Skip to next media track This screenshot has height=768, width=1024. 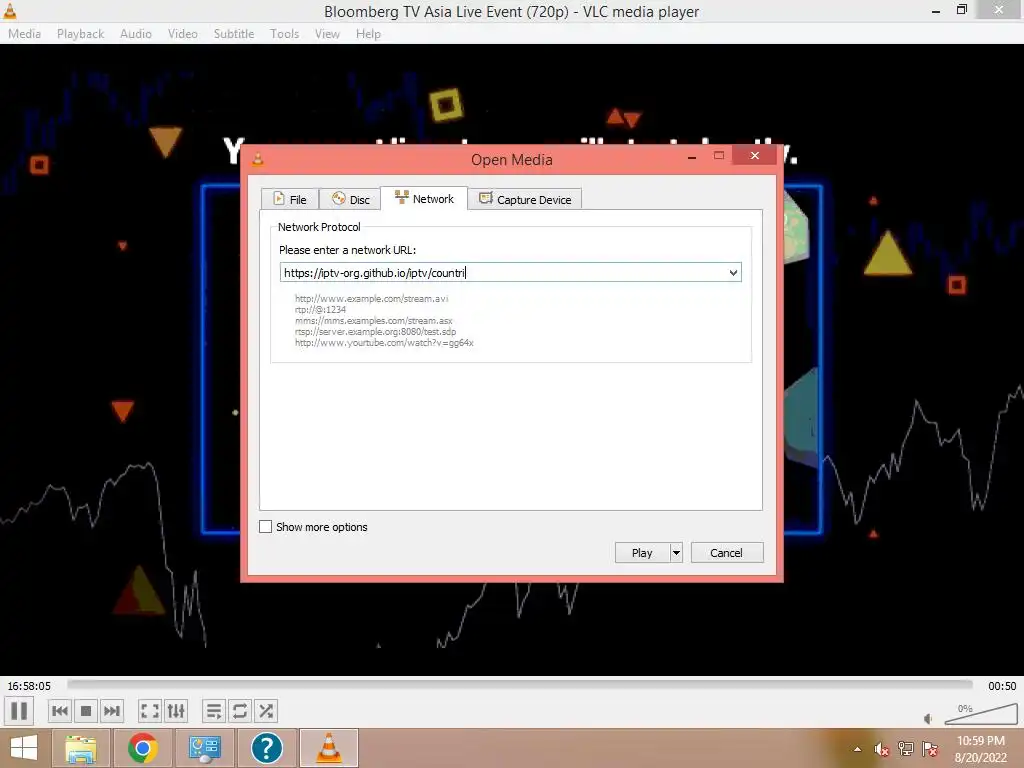pyautogui.click(x=112, y=711)
